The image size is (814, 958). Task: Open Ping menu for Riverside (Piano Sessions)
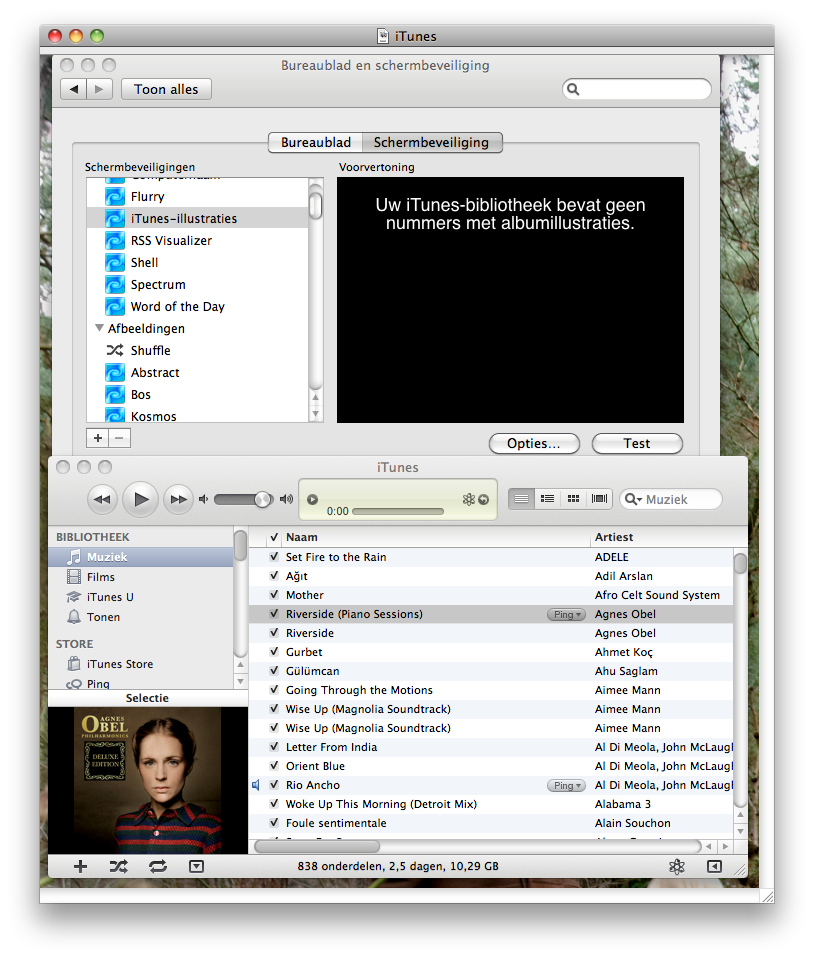tap(566, 615)
